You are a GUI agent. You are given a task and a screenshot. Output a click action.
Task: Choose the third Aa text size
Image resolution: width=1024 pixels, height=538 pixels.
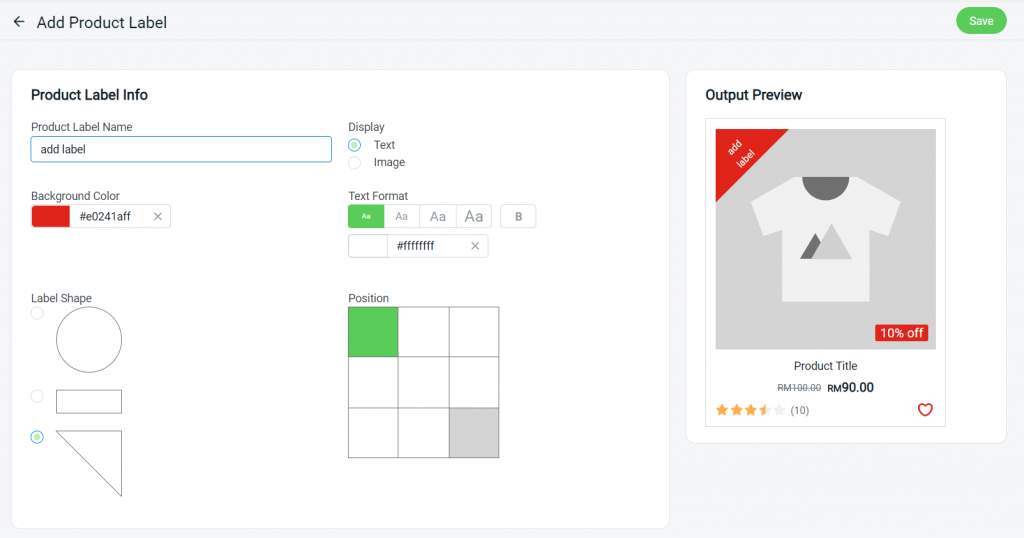coord(438,217)
